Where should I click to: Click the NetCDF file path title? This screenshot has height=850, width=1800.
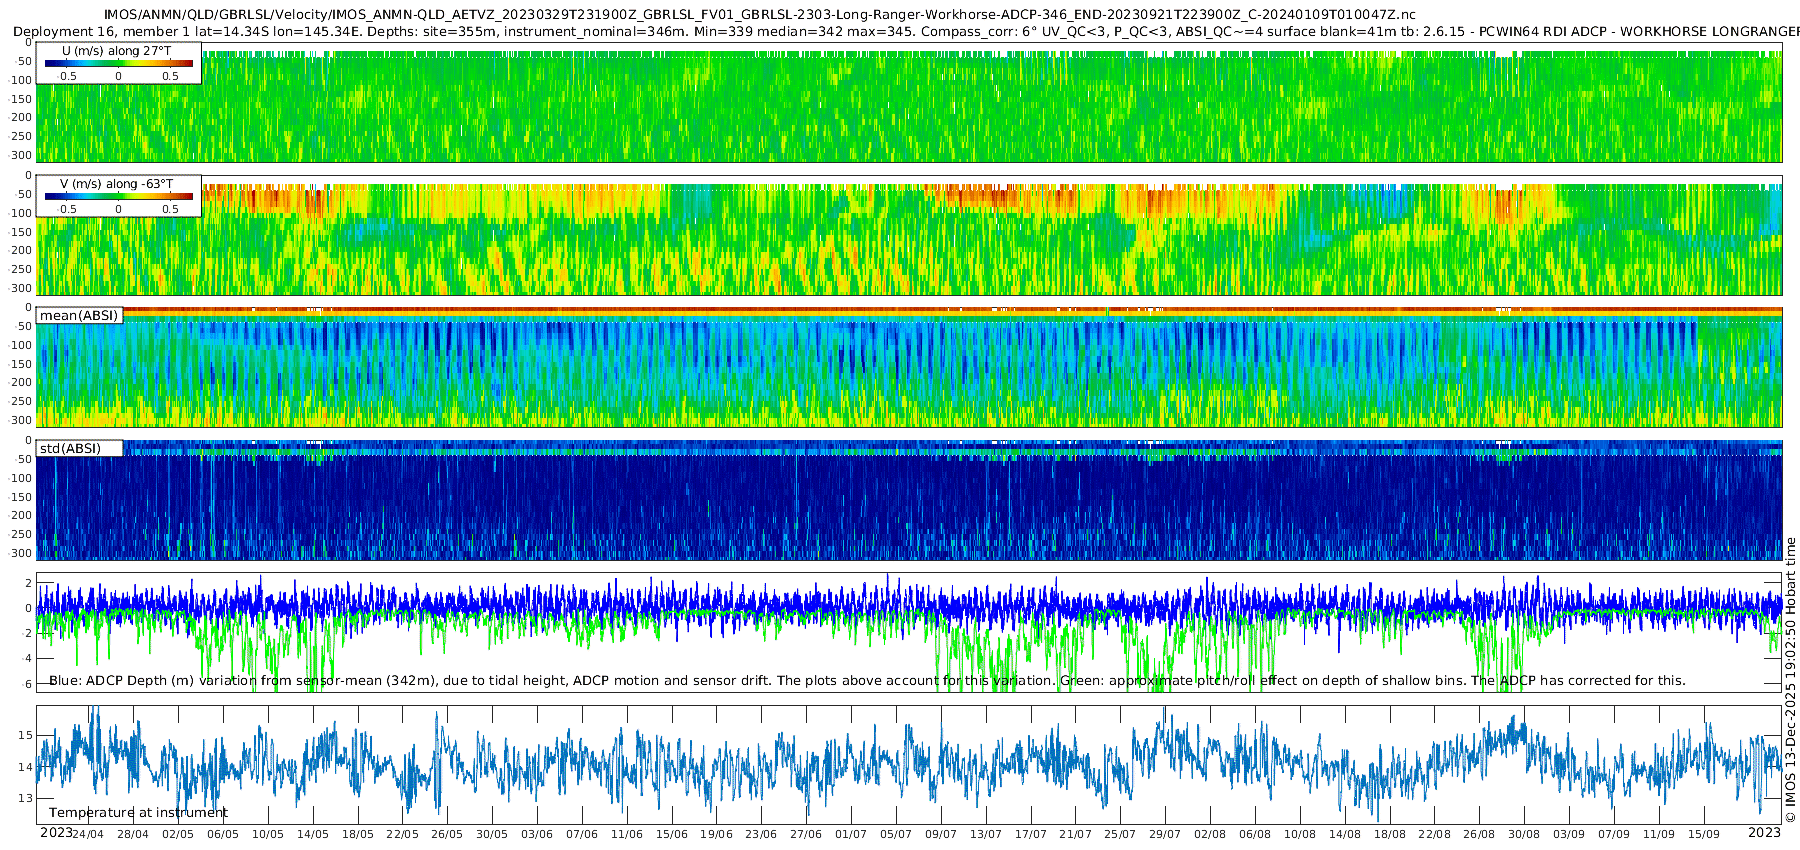coord(760,14)
